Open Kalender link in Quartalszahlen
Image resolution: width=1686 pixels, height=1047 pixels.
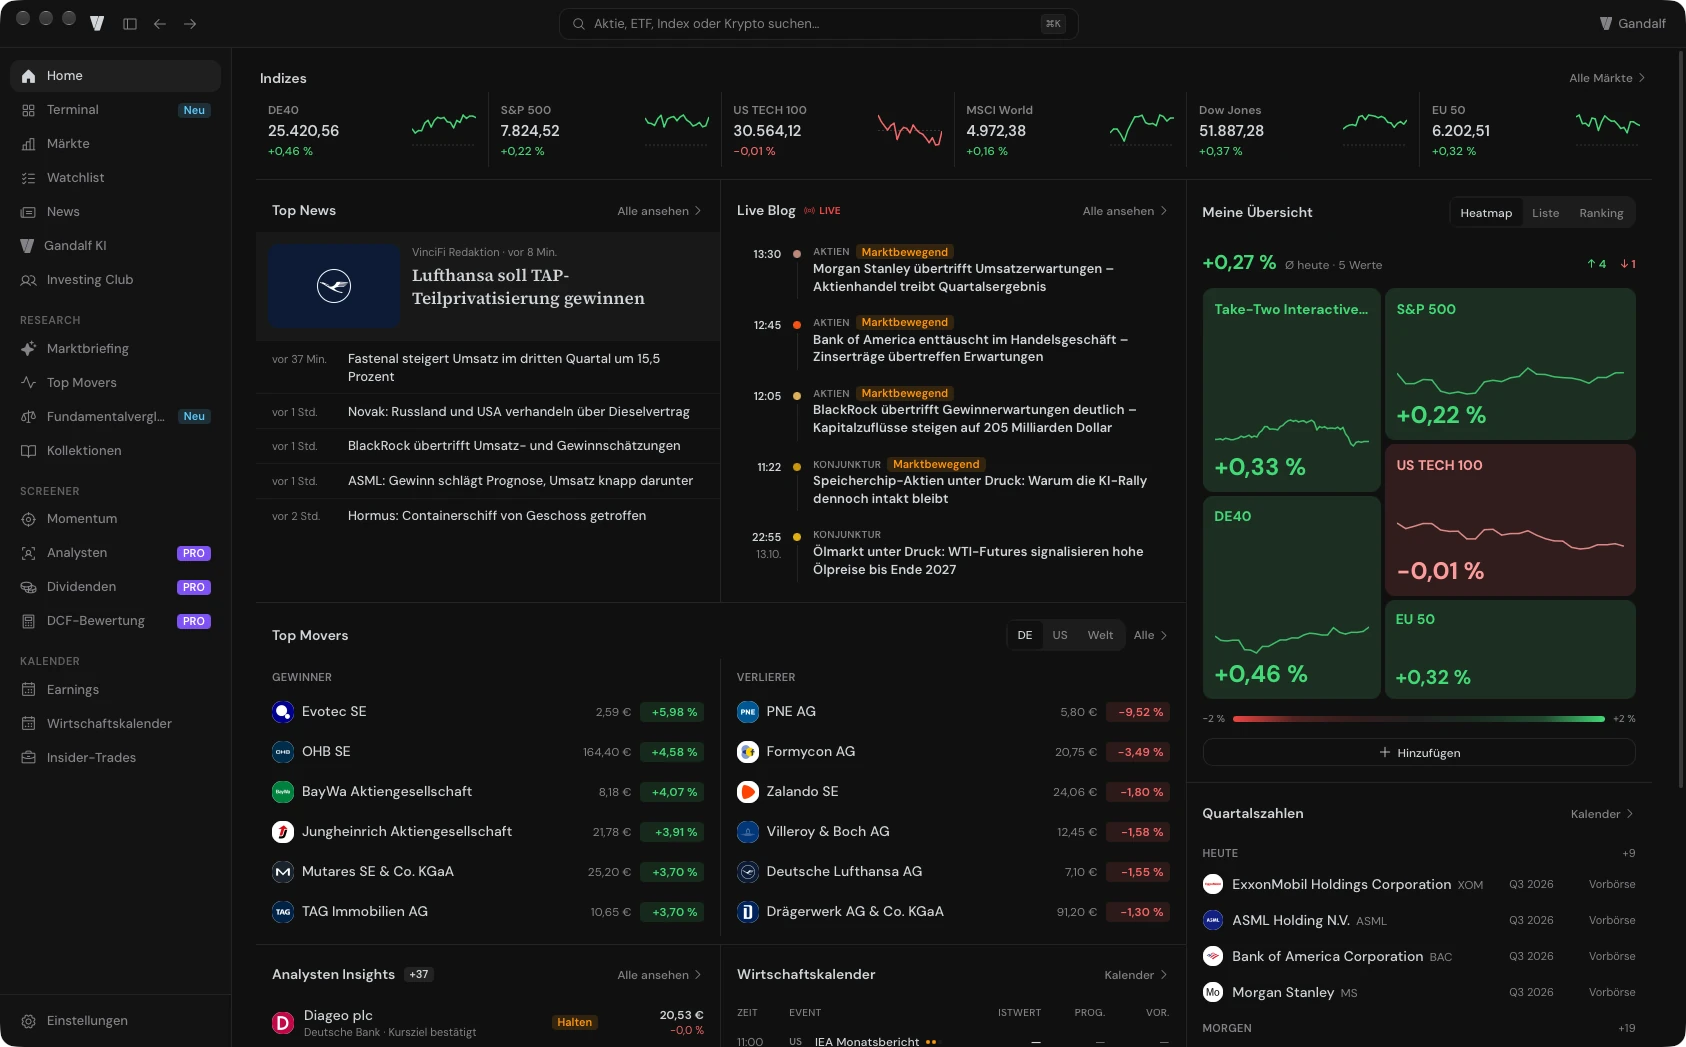pyautogui.click(x=1602, y=814)
